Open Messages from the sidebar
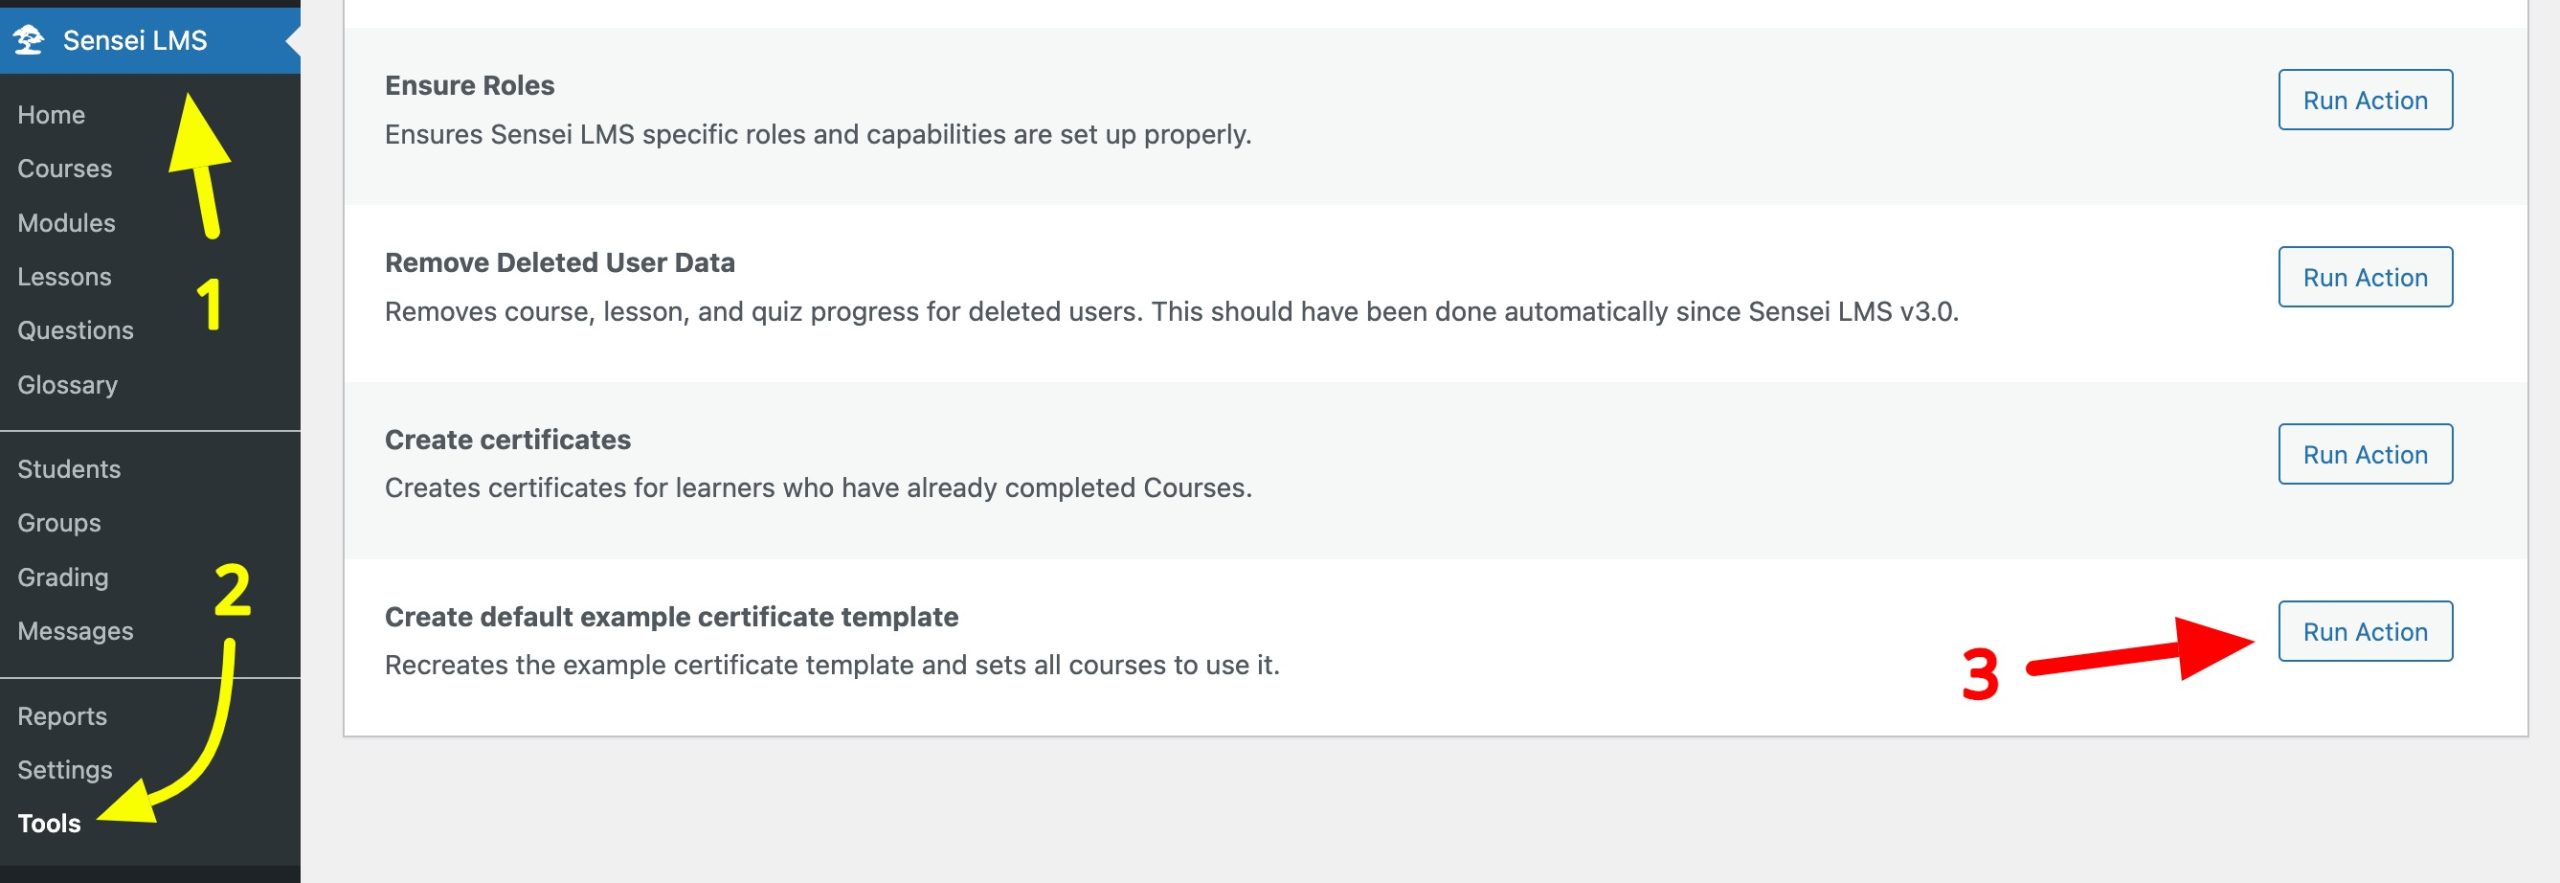The image size is (2560, 883). 75,631
